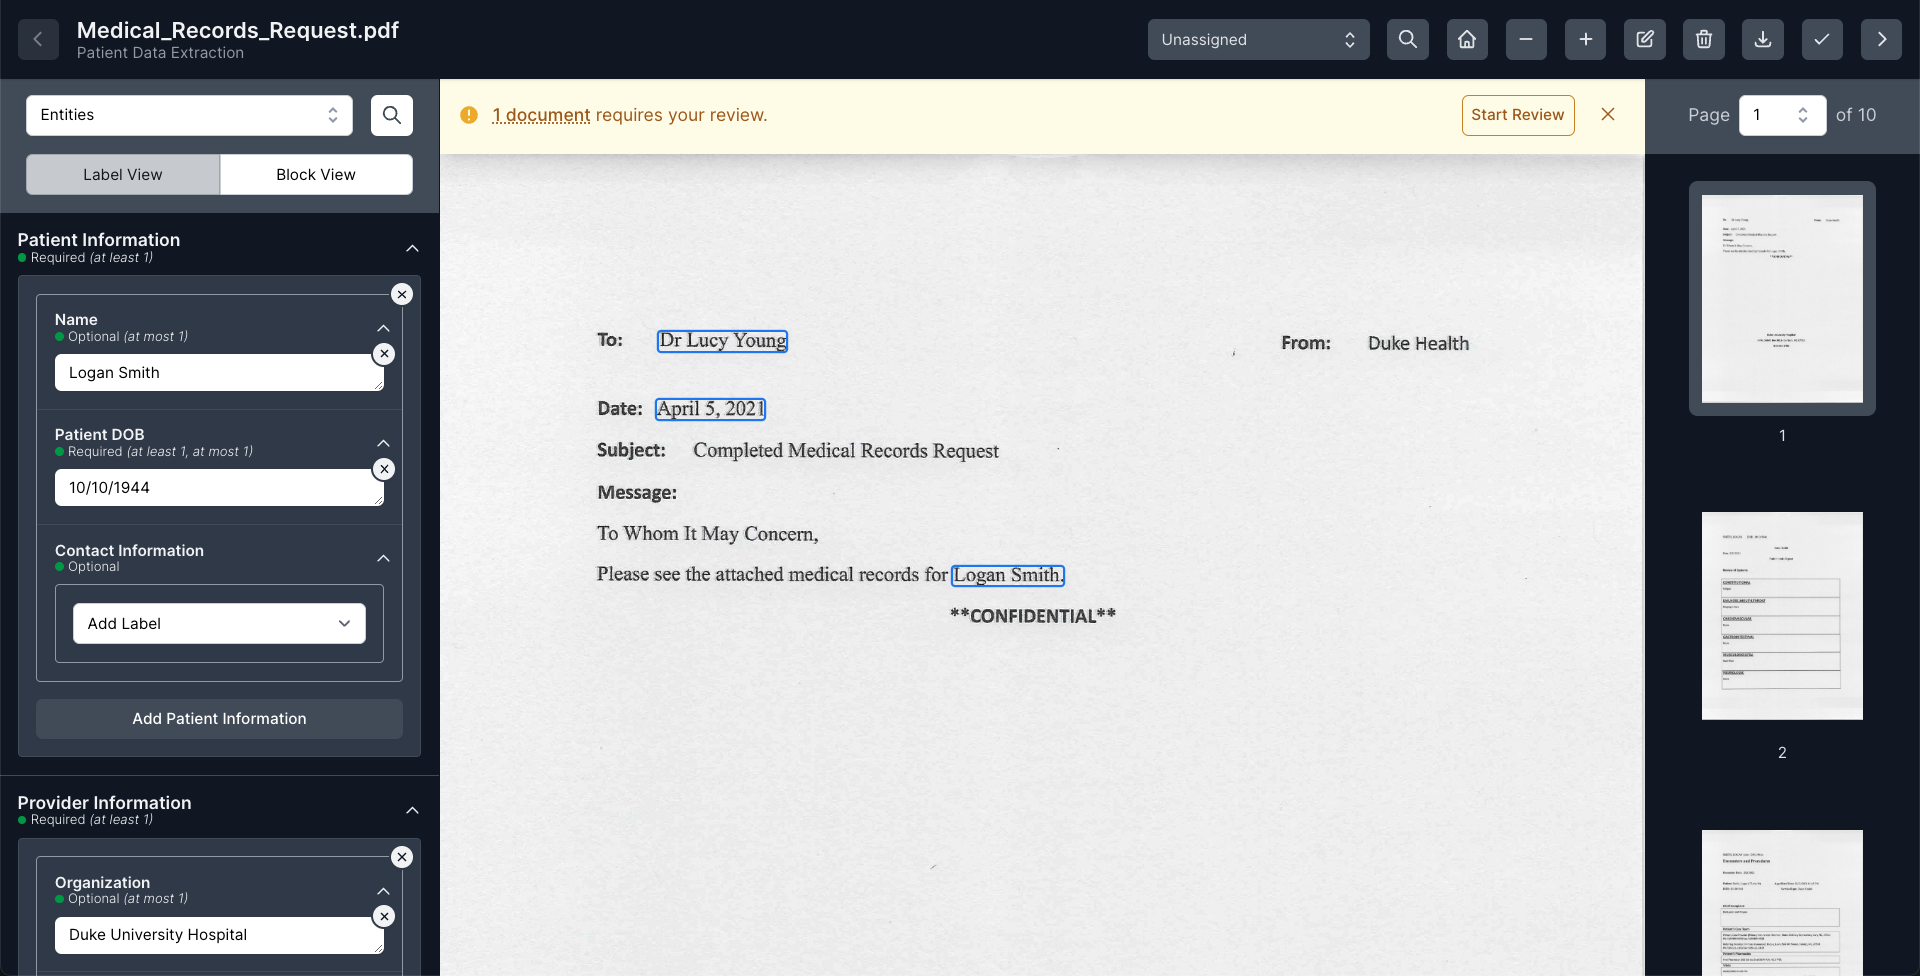
Task: Download the extracted document
Action: click(1762, 39)
